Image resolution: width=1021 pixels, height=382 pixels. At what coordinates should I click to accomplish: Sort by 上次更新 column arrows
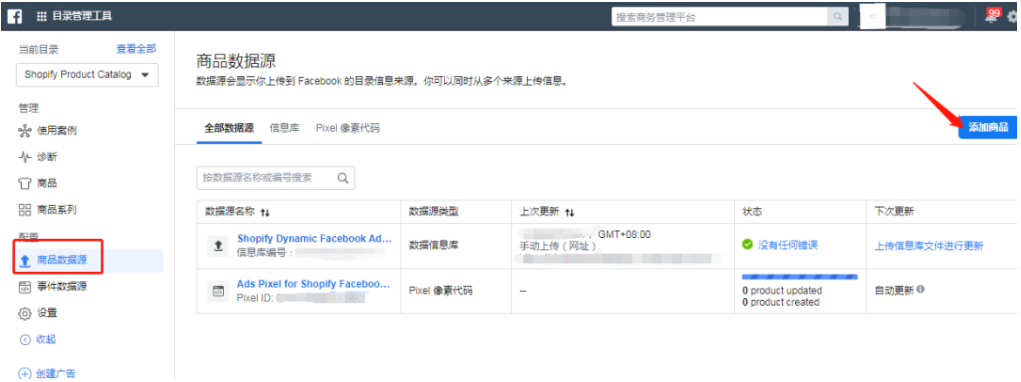(569, 212)
